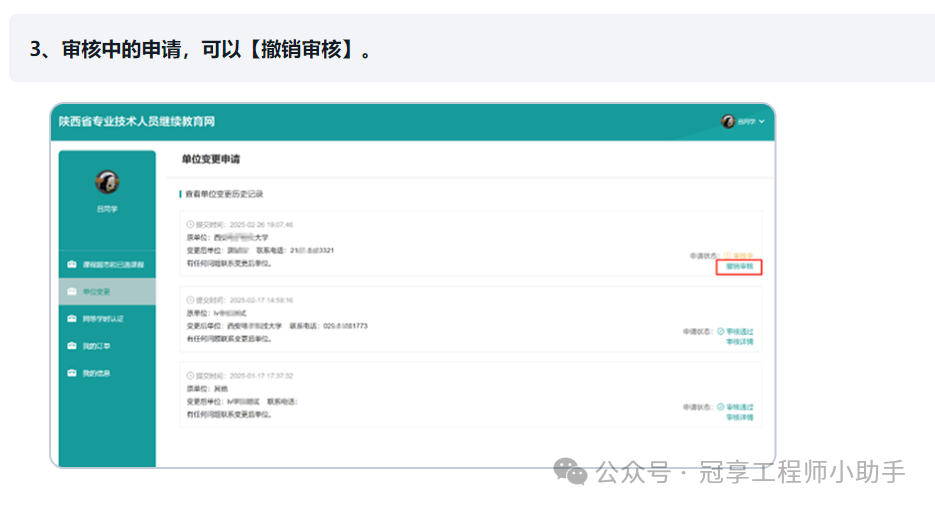Open the 吕同学 user dropdown arrow in header

click(761, 122)
